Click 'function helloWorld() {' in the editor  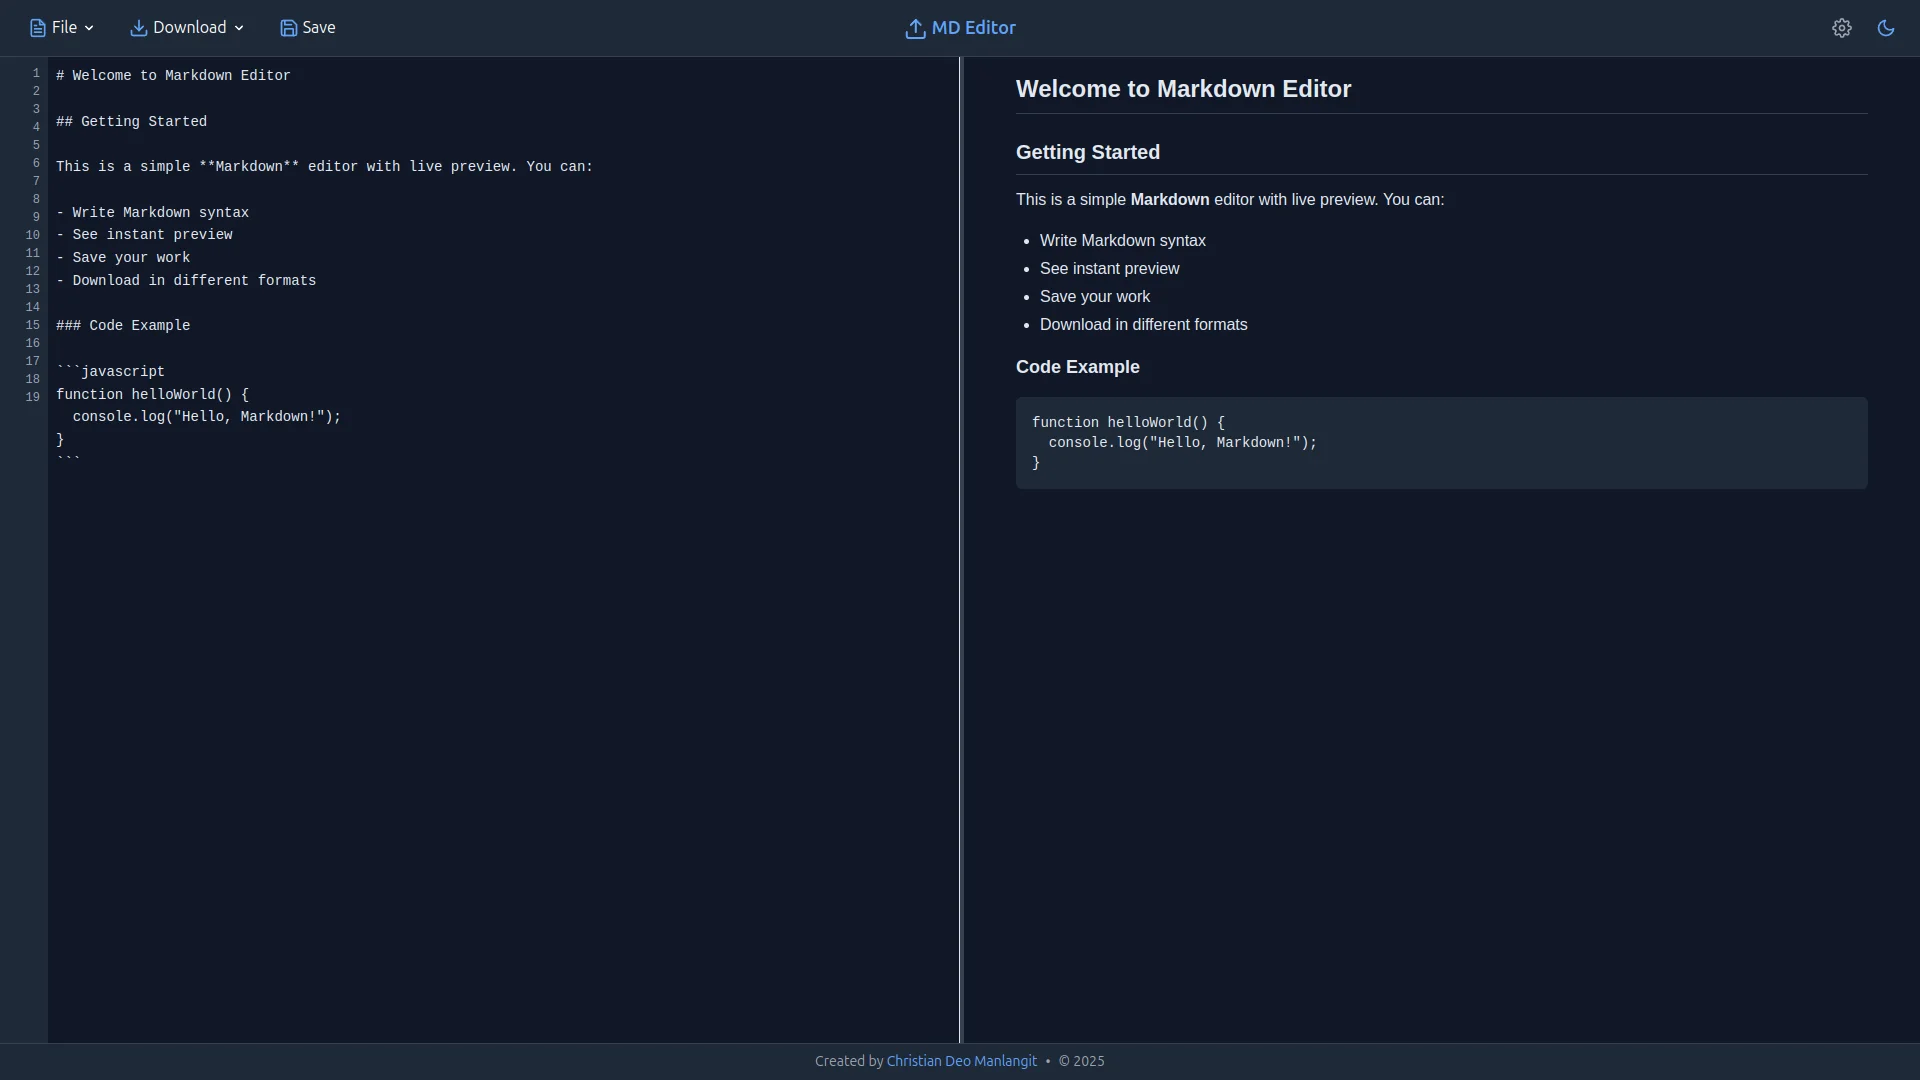click(x=152, y=395)
